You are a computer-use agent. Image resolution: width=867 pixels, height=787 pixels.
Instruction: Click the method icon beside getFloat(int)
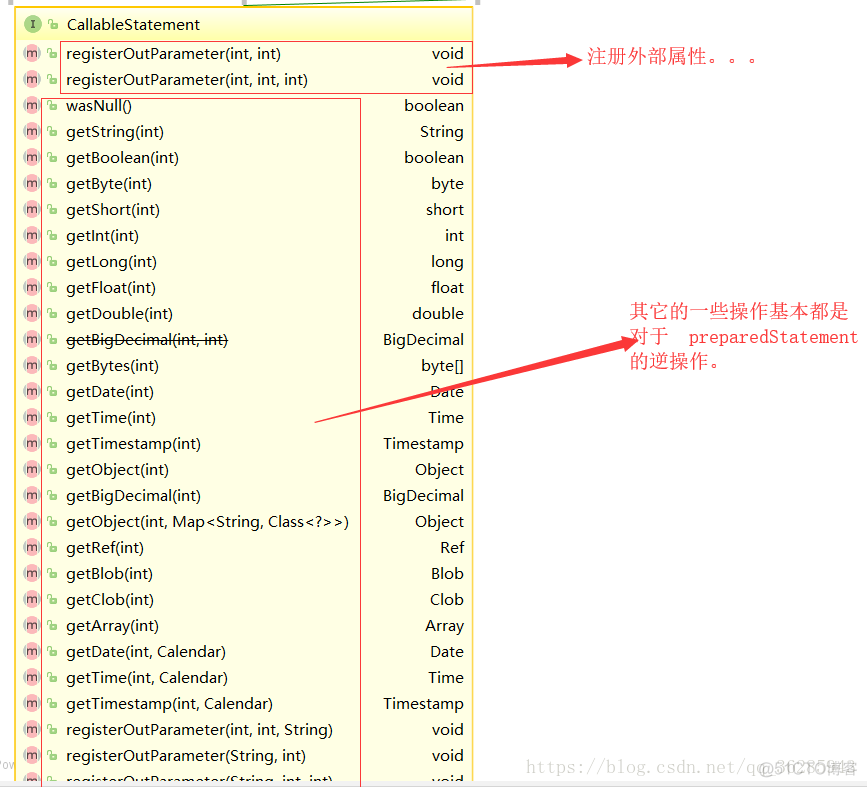[x=32, y=288]
